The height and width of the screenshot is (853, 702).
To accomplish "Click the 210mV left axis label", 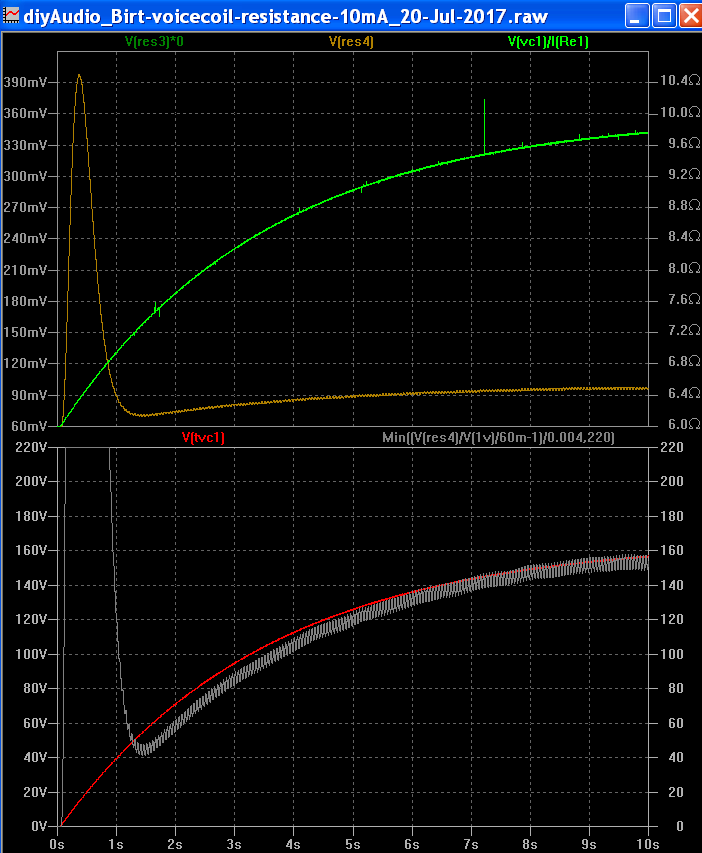I will tap(25, 270).
